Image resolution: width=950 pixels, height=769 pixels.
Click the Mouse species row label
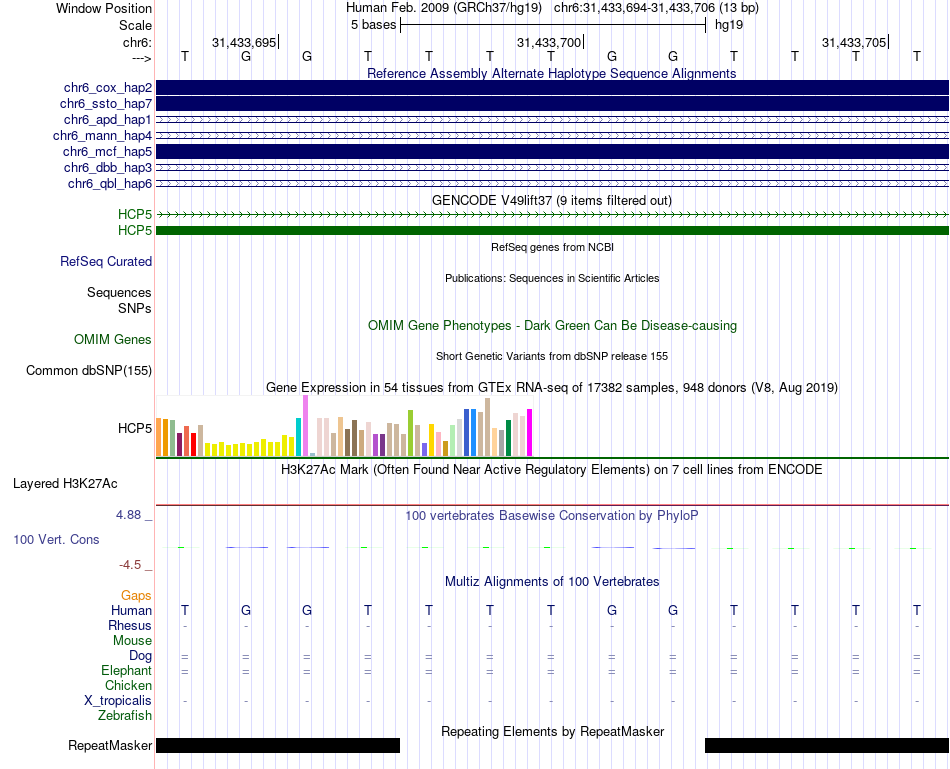point(132,641)
